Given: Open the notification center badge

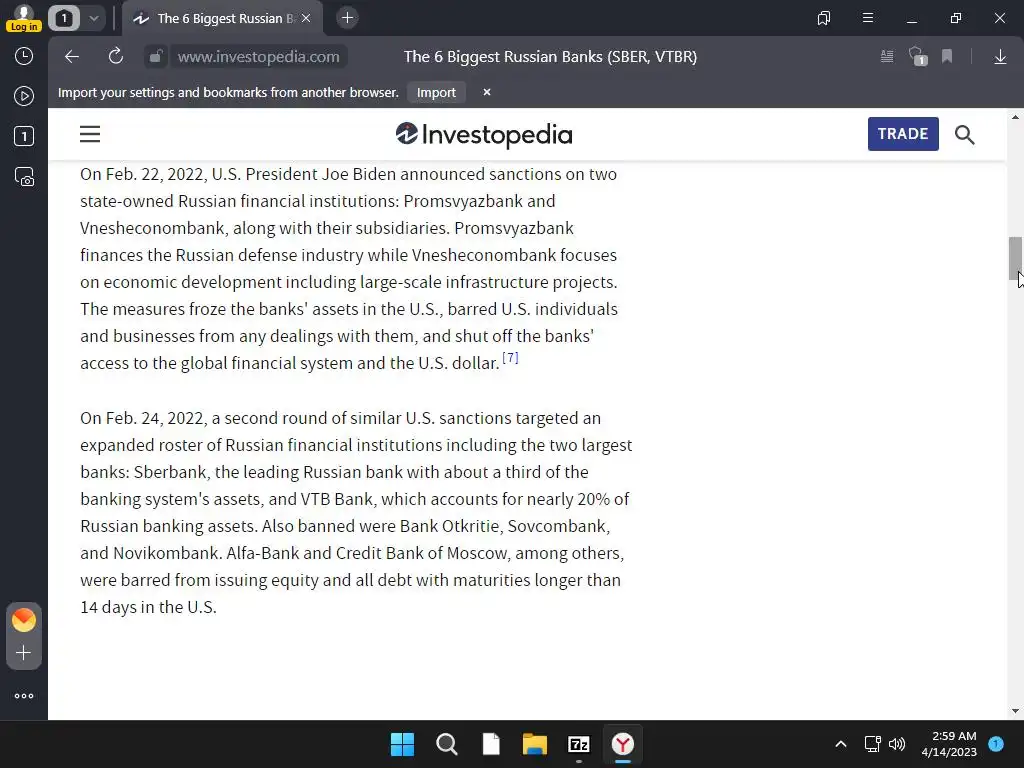Looking at the screenshot, I should pyautogui.click(x=996, y=744).
